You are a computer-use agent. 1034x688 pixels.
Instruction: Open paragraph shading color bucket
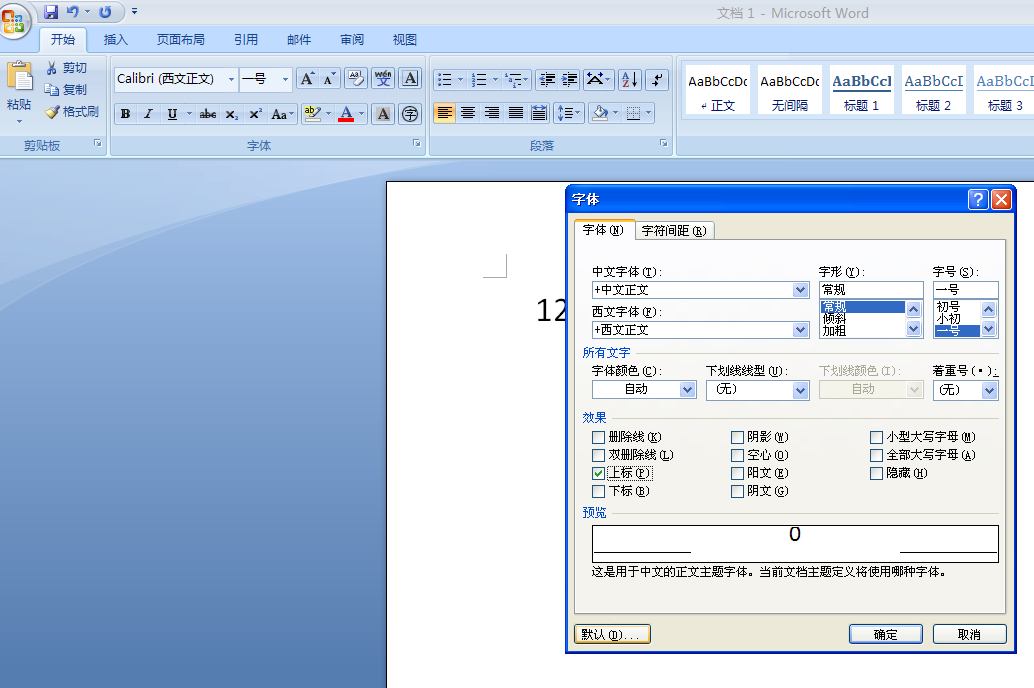(x=600, y=113)
